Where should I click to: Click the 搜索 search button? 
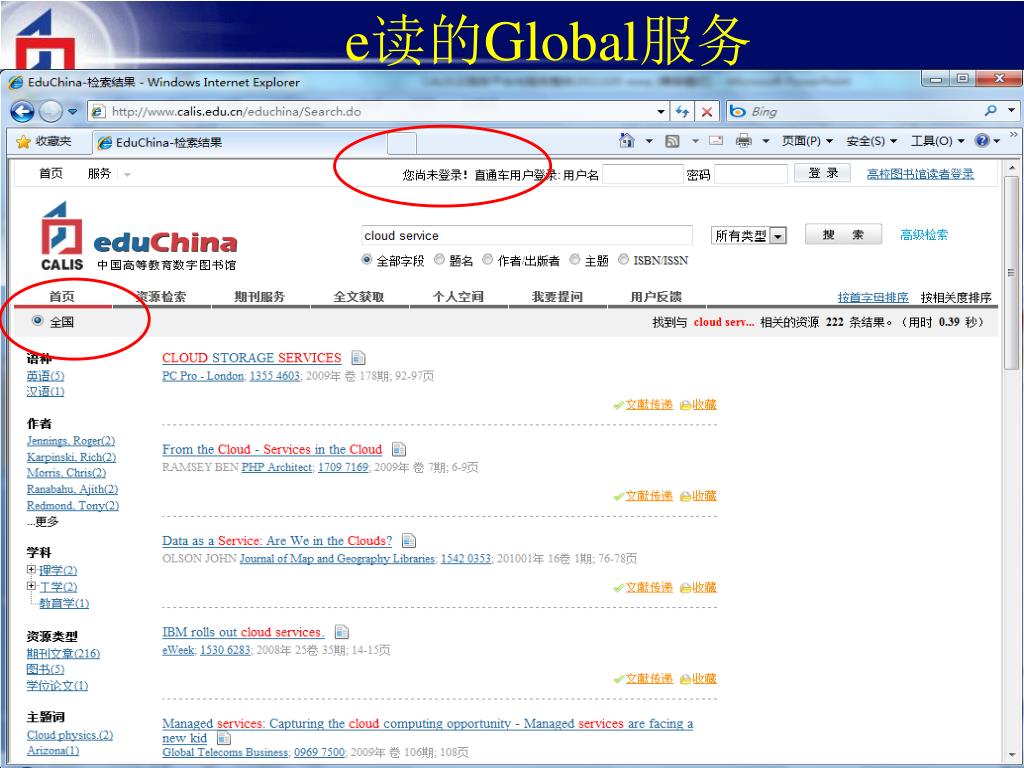(x=843, y=234)
